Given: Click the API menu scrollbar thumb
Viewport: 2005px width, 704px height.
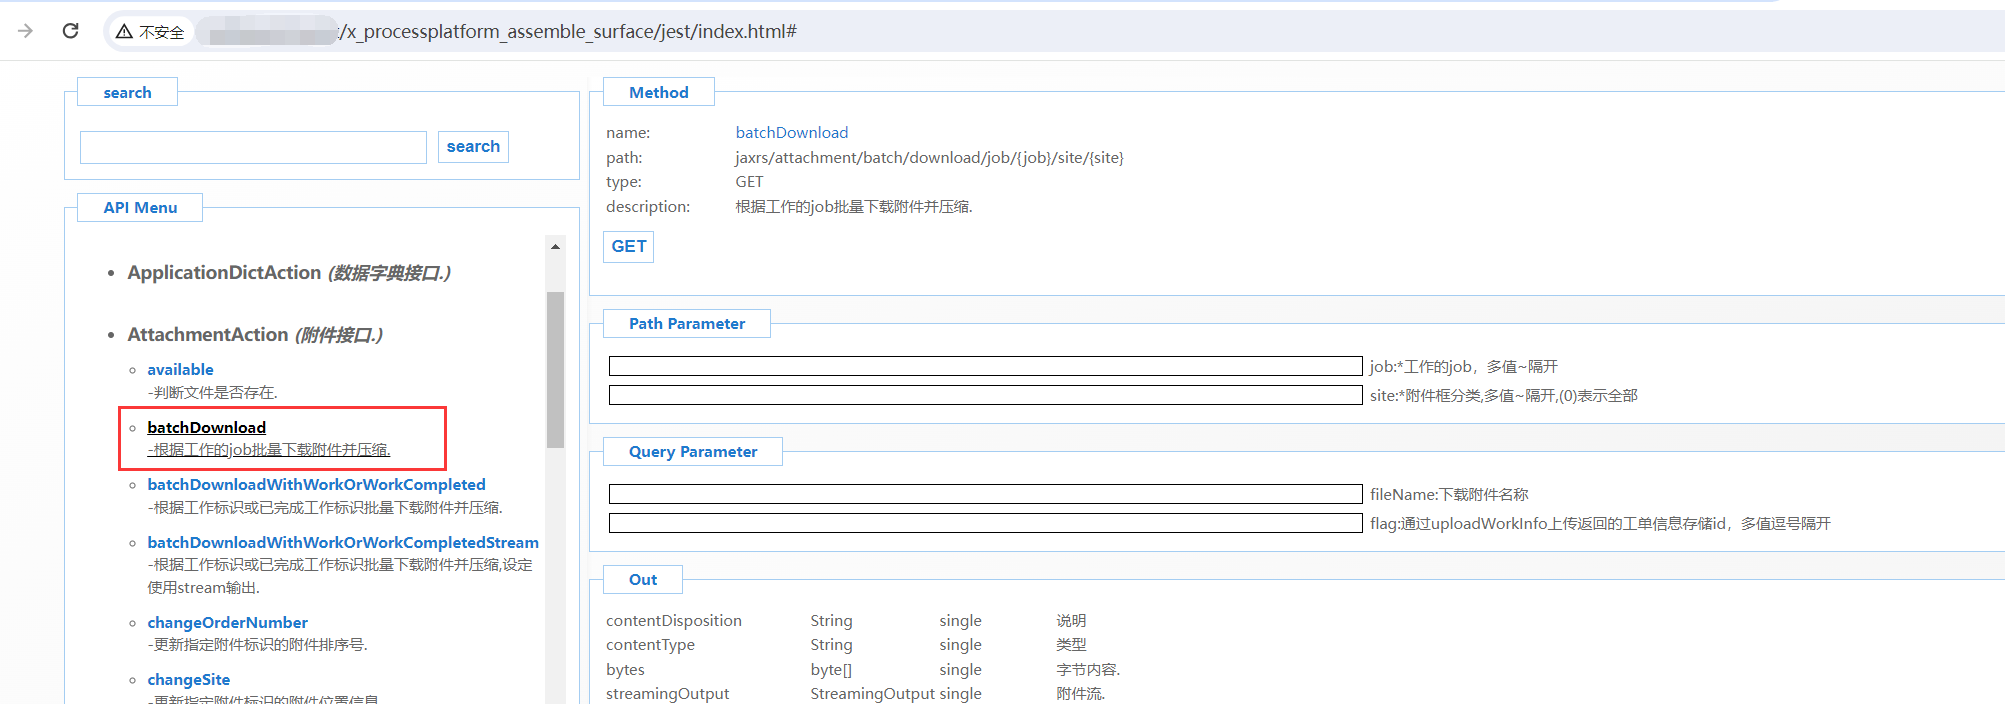Looking at the screenshot, I should pos(555,368).
